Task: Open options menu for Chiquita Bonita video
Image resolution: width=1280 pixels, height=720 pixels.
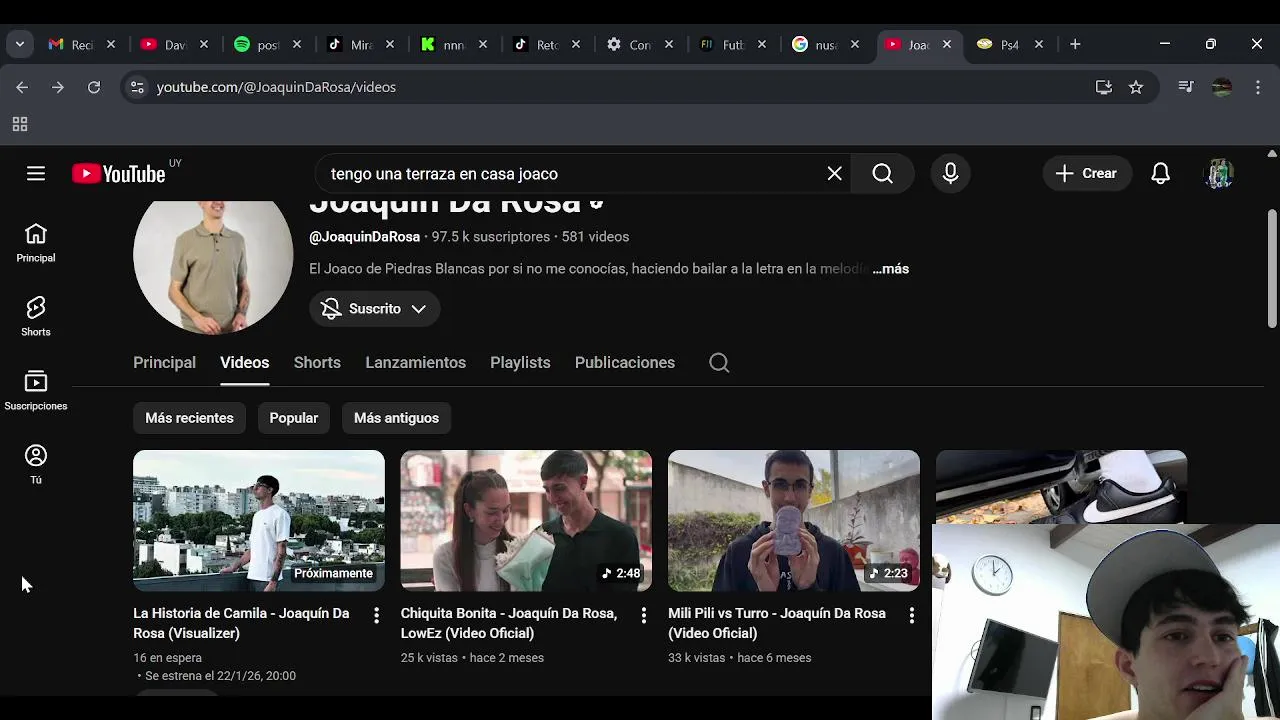Action: click(644, 616)
